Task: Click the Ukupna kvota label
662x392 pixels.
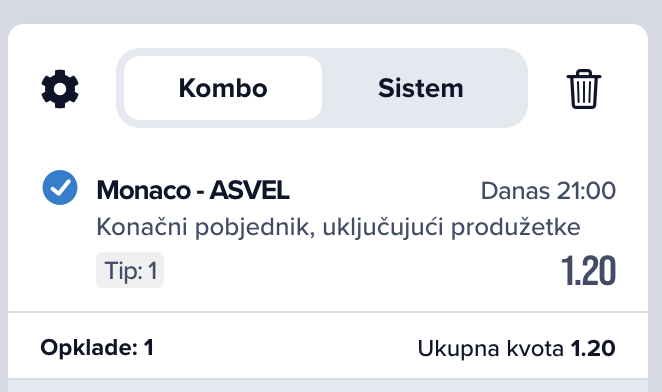Action: tap(491, 349)
